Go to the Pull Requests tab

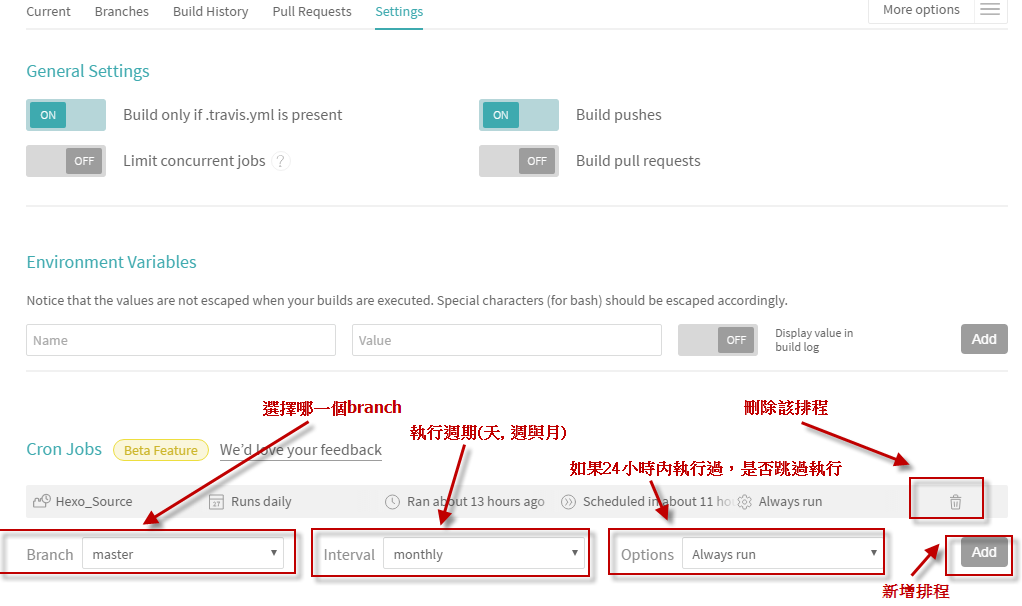[312, 12]
